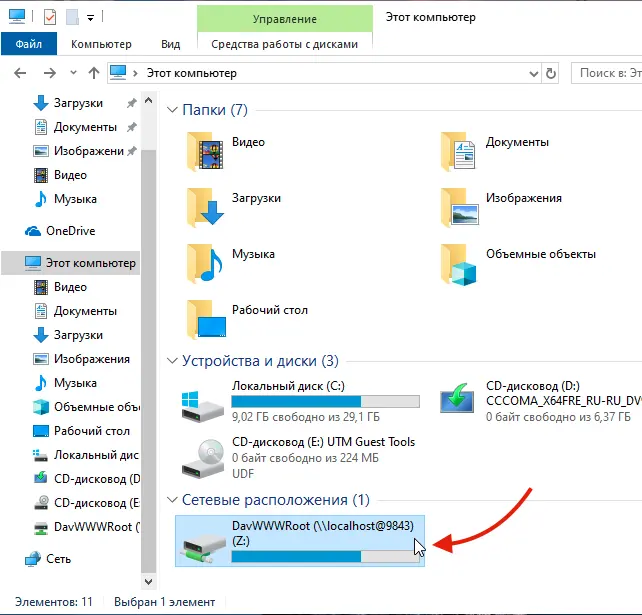The image size is (642, 615).
Task: Open the Средства работы с дисками tab
Action: click(285, 44)
